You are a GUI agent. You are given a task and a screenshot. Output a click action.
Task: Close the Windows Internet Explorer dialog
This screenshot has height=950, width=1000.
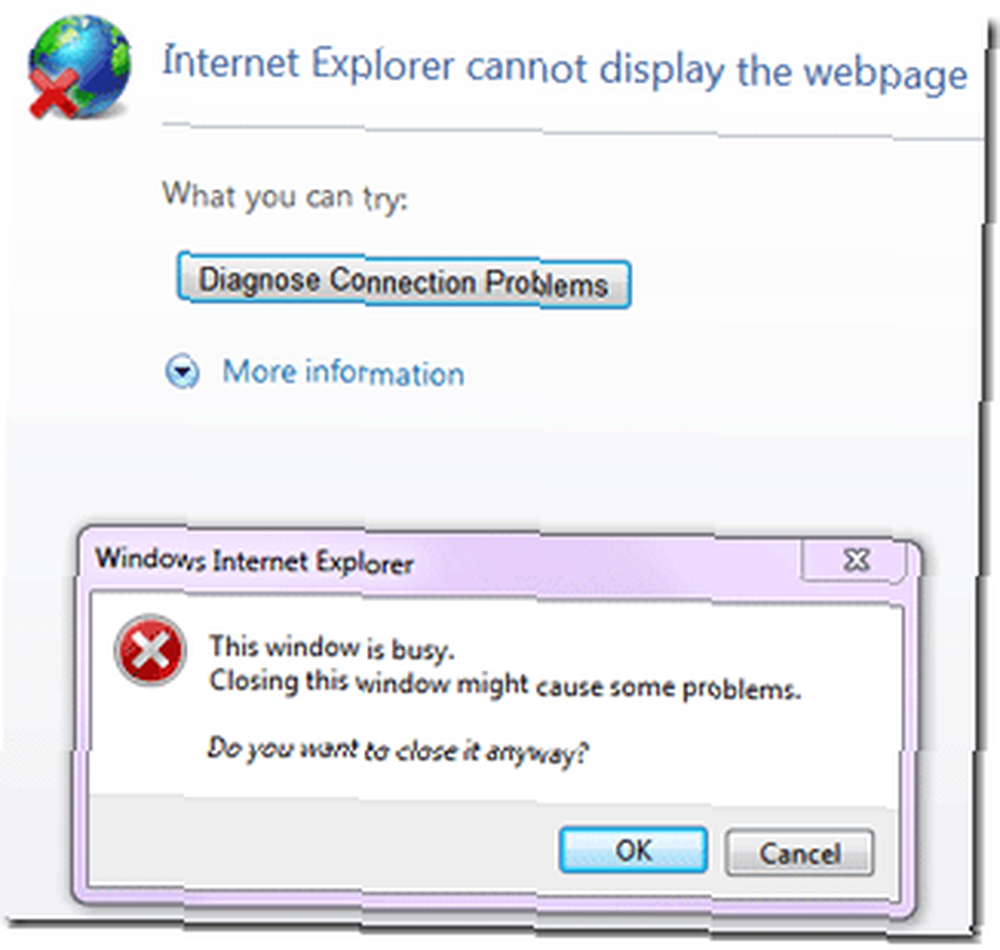854,560
